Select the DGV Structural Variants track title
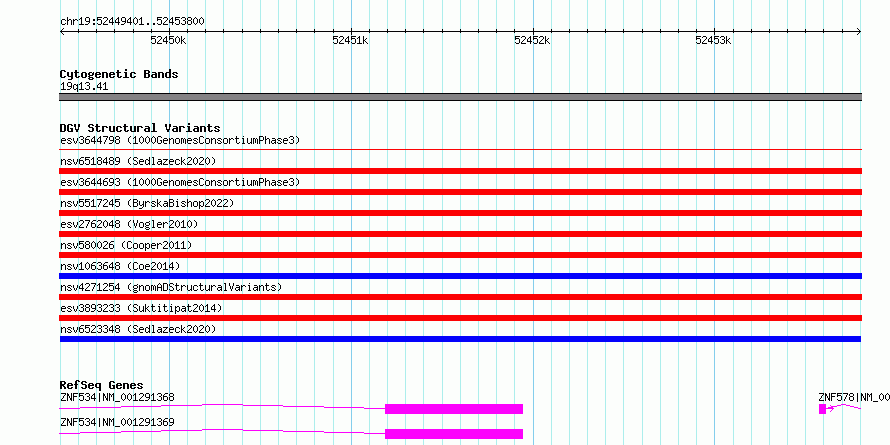890x445 pixels. [x=140, y=128]
